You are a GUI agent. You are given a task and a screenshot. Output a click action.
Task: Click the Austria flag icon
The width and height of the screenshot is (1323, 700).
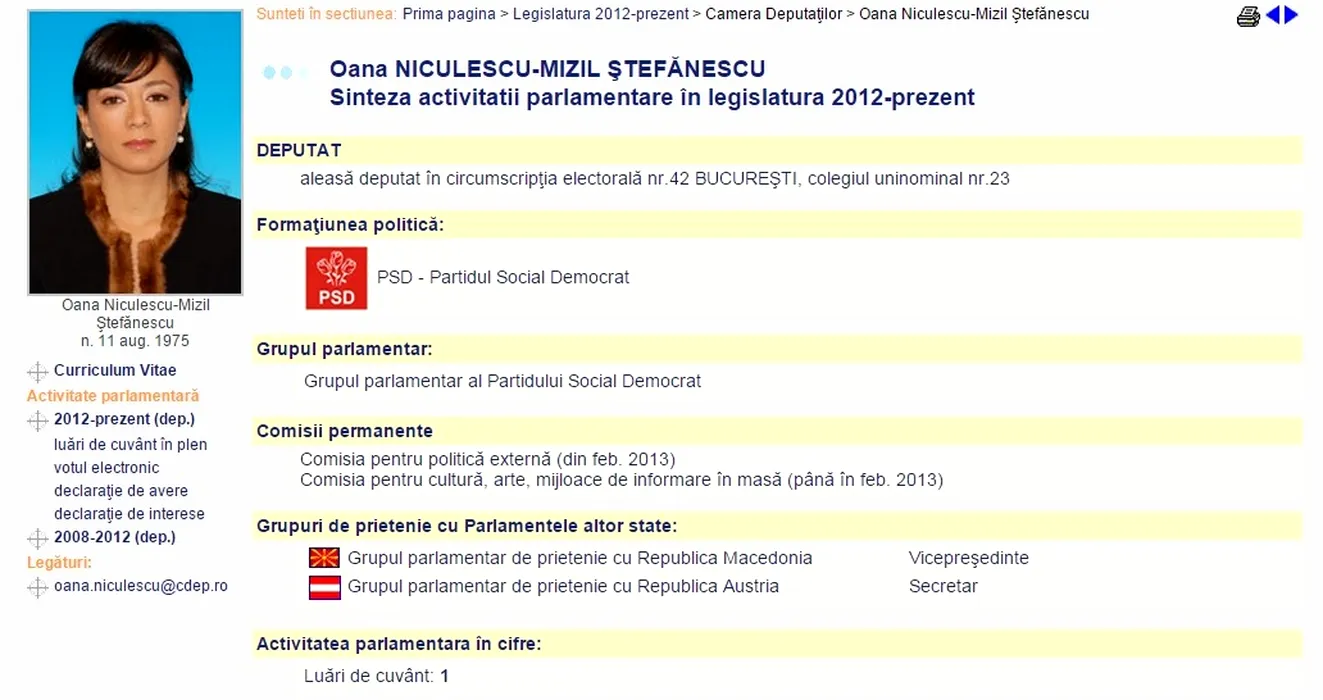pos(324,587)
